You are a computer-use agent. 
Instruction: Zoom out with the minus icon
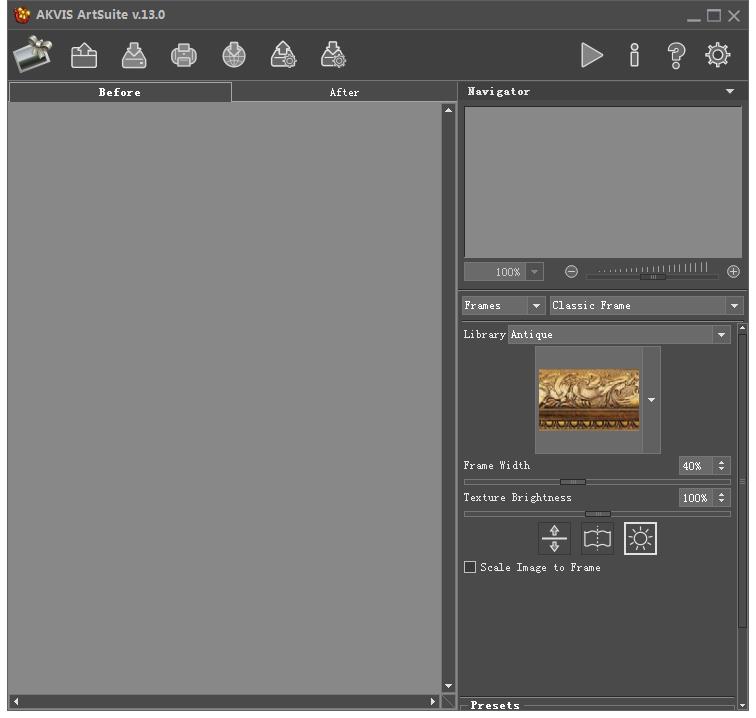pyautogui.click(x=571, y=272)
